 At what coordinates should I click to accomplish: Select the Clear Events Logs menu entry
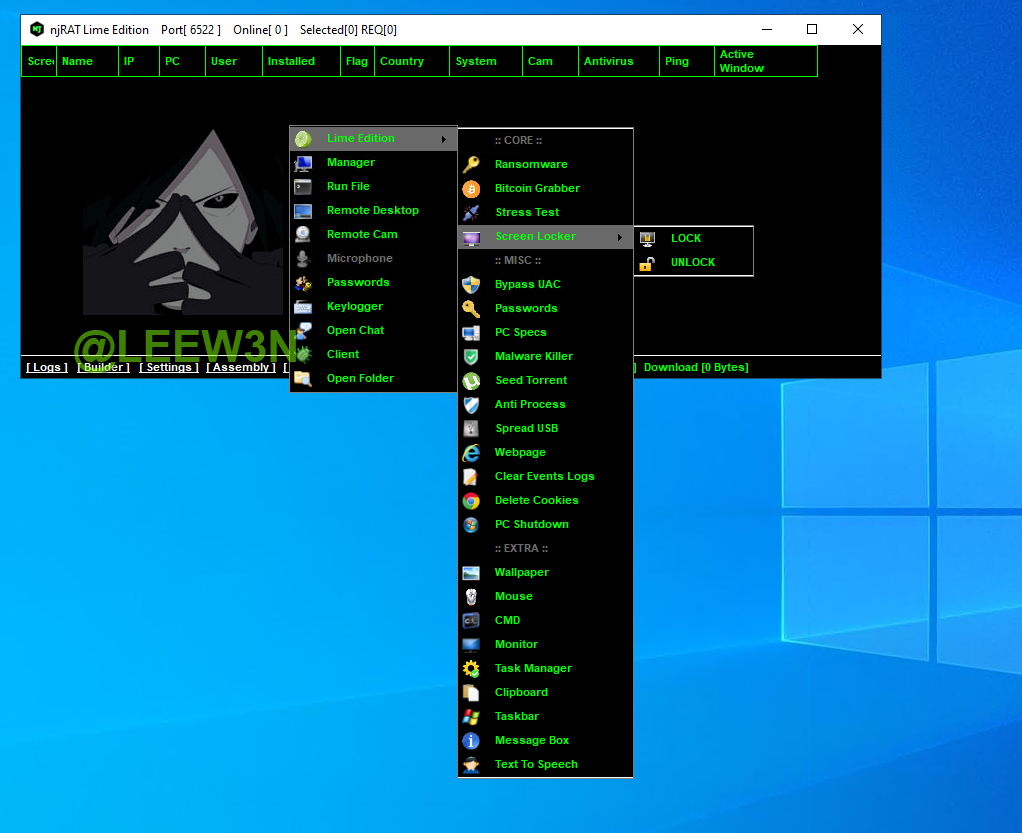544,476
